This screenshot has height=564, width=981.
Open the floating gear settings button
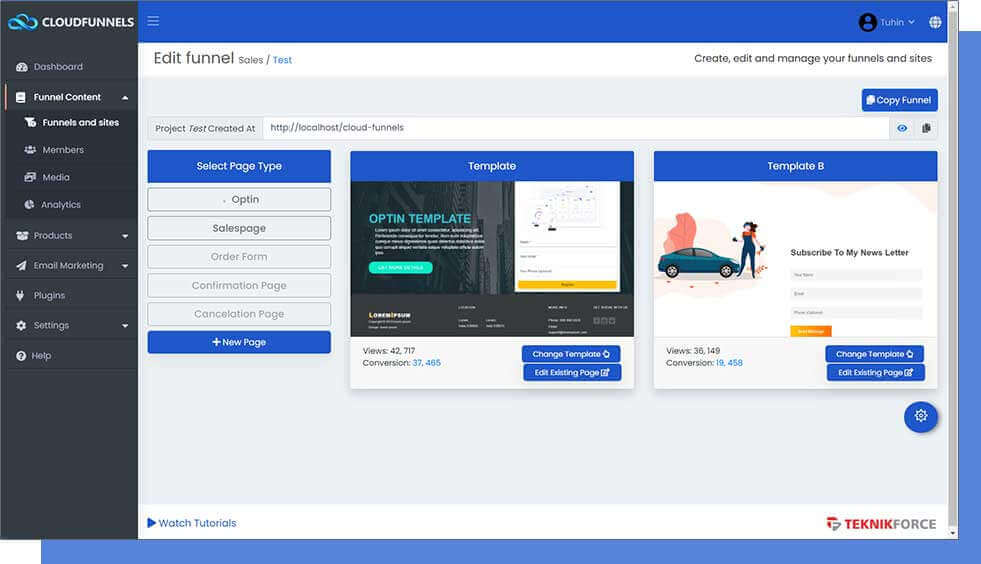920,416
